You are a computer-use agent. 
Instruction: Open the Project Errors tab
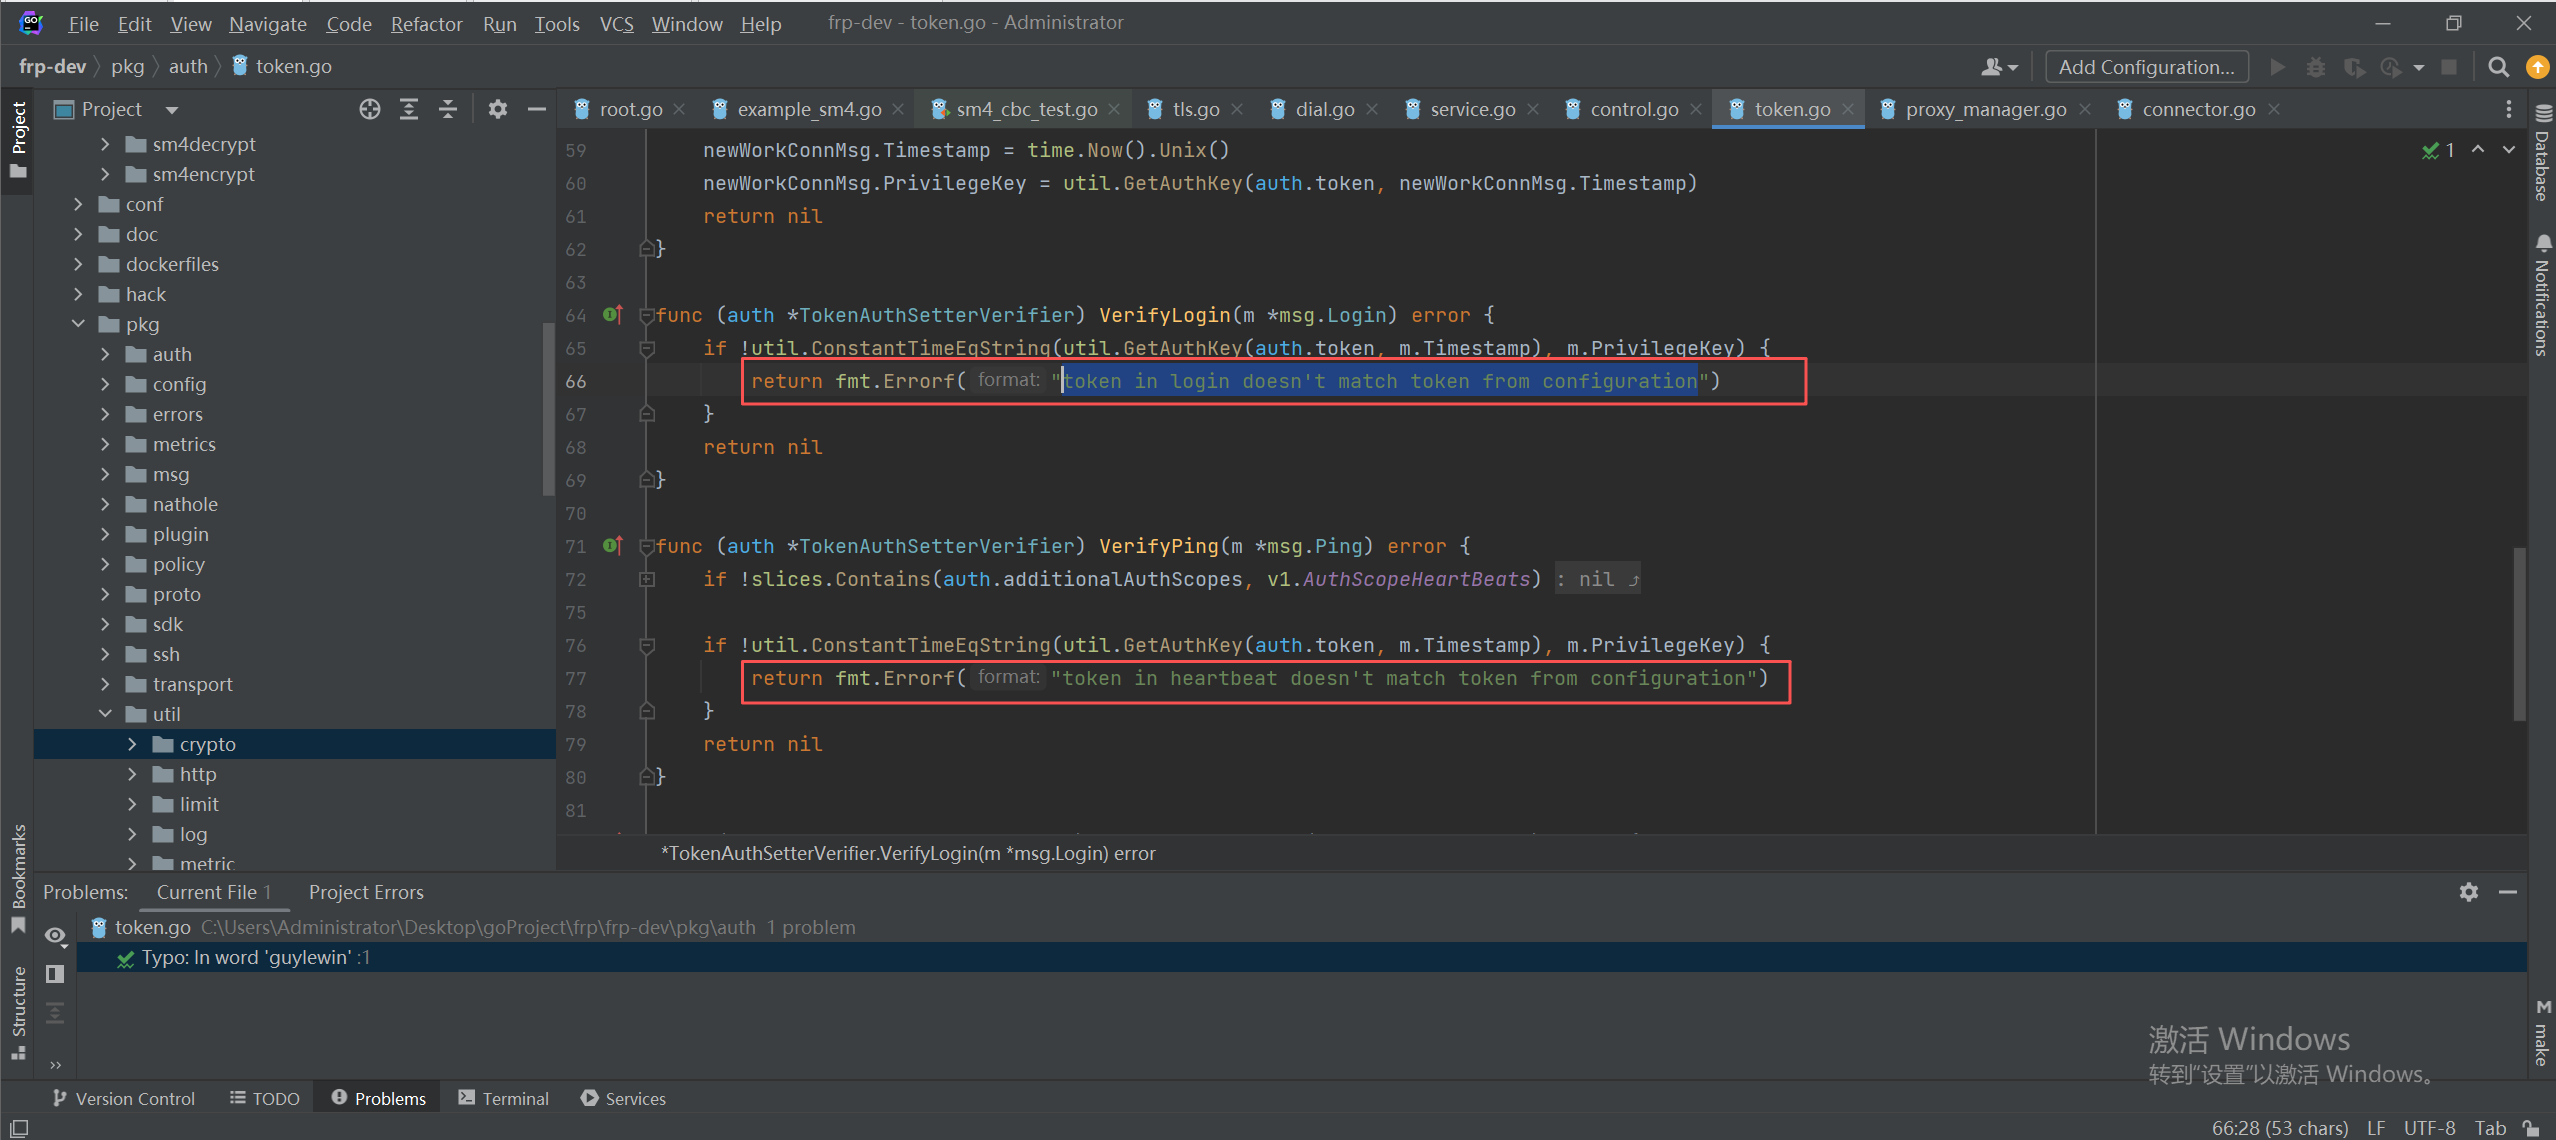(x=366, y=892)
